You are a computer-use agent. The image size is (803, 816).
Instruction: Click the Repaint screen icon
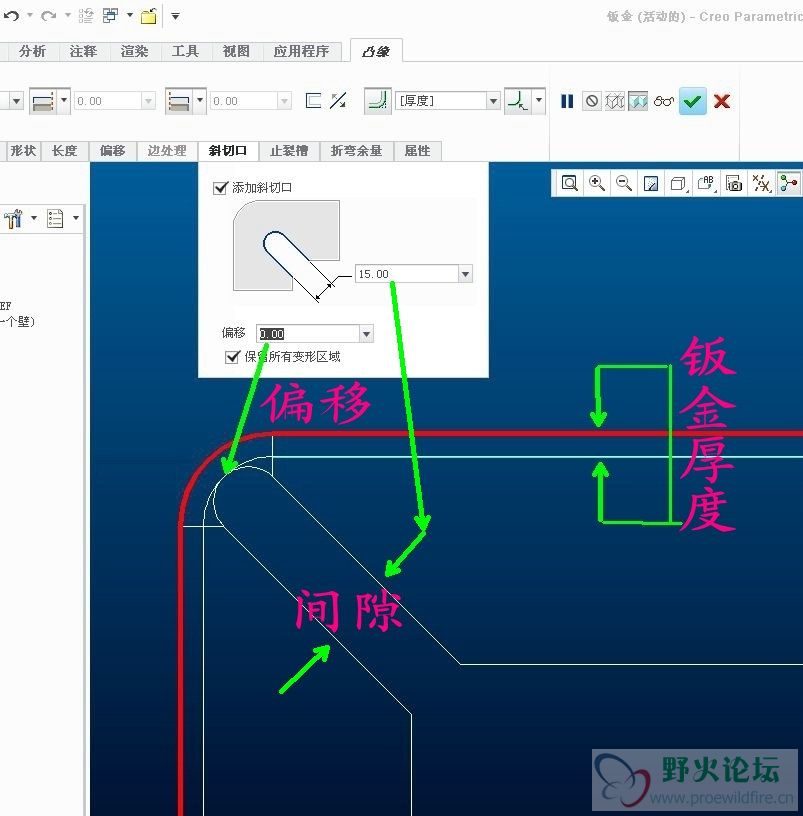[651, 183]
